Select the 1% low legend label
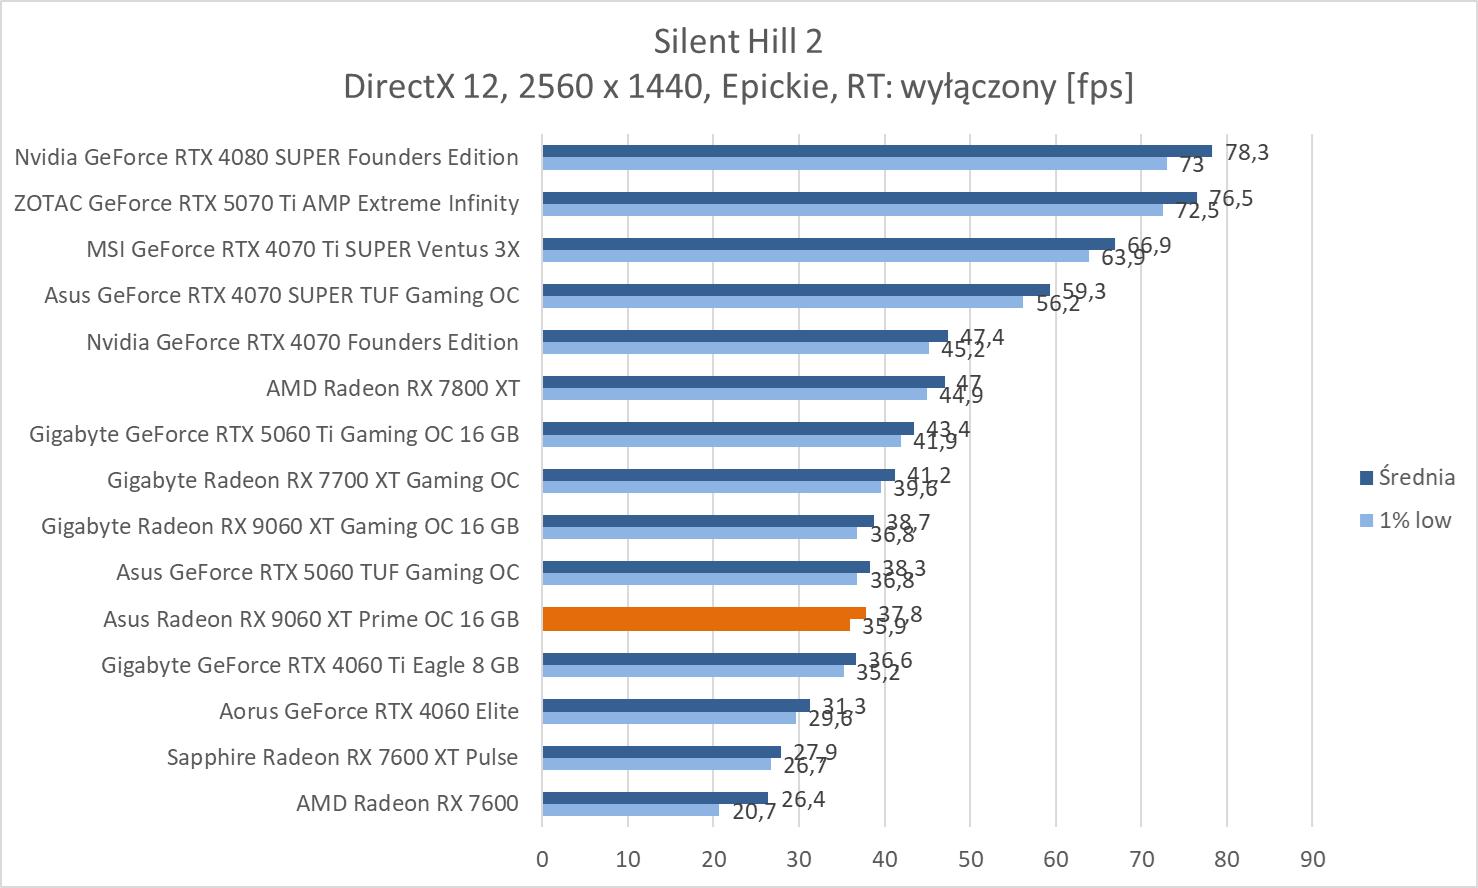Viewport: 1478px width, 888px height. click(1414, 520)
